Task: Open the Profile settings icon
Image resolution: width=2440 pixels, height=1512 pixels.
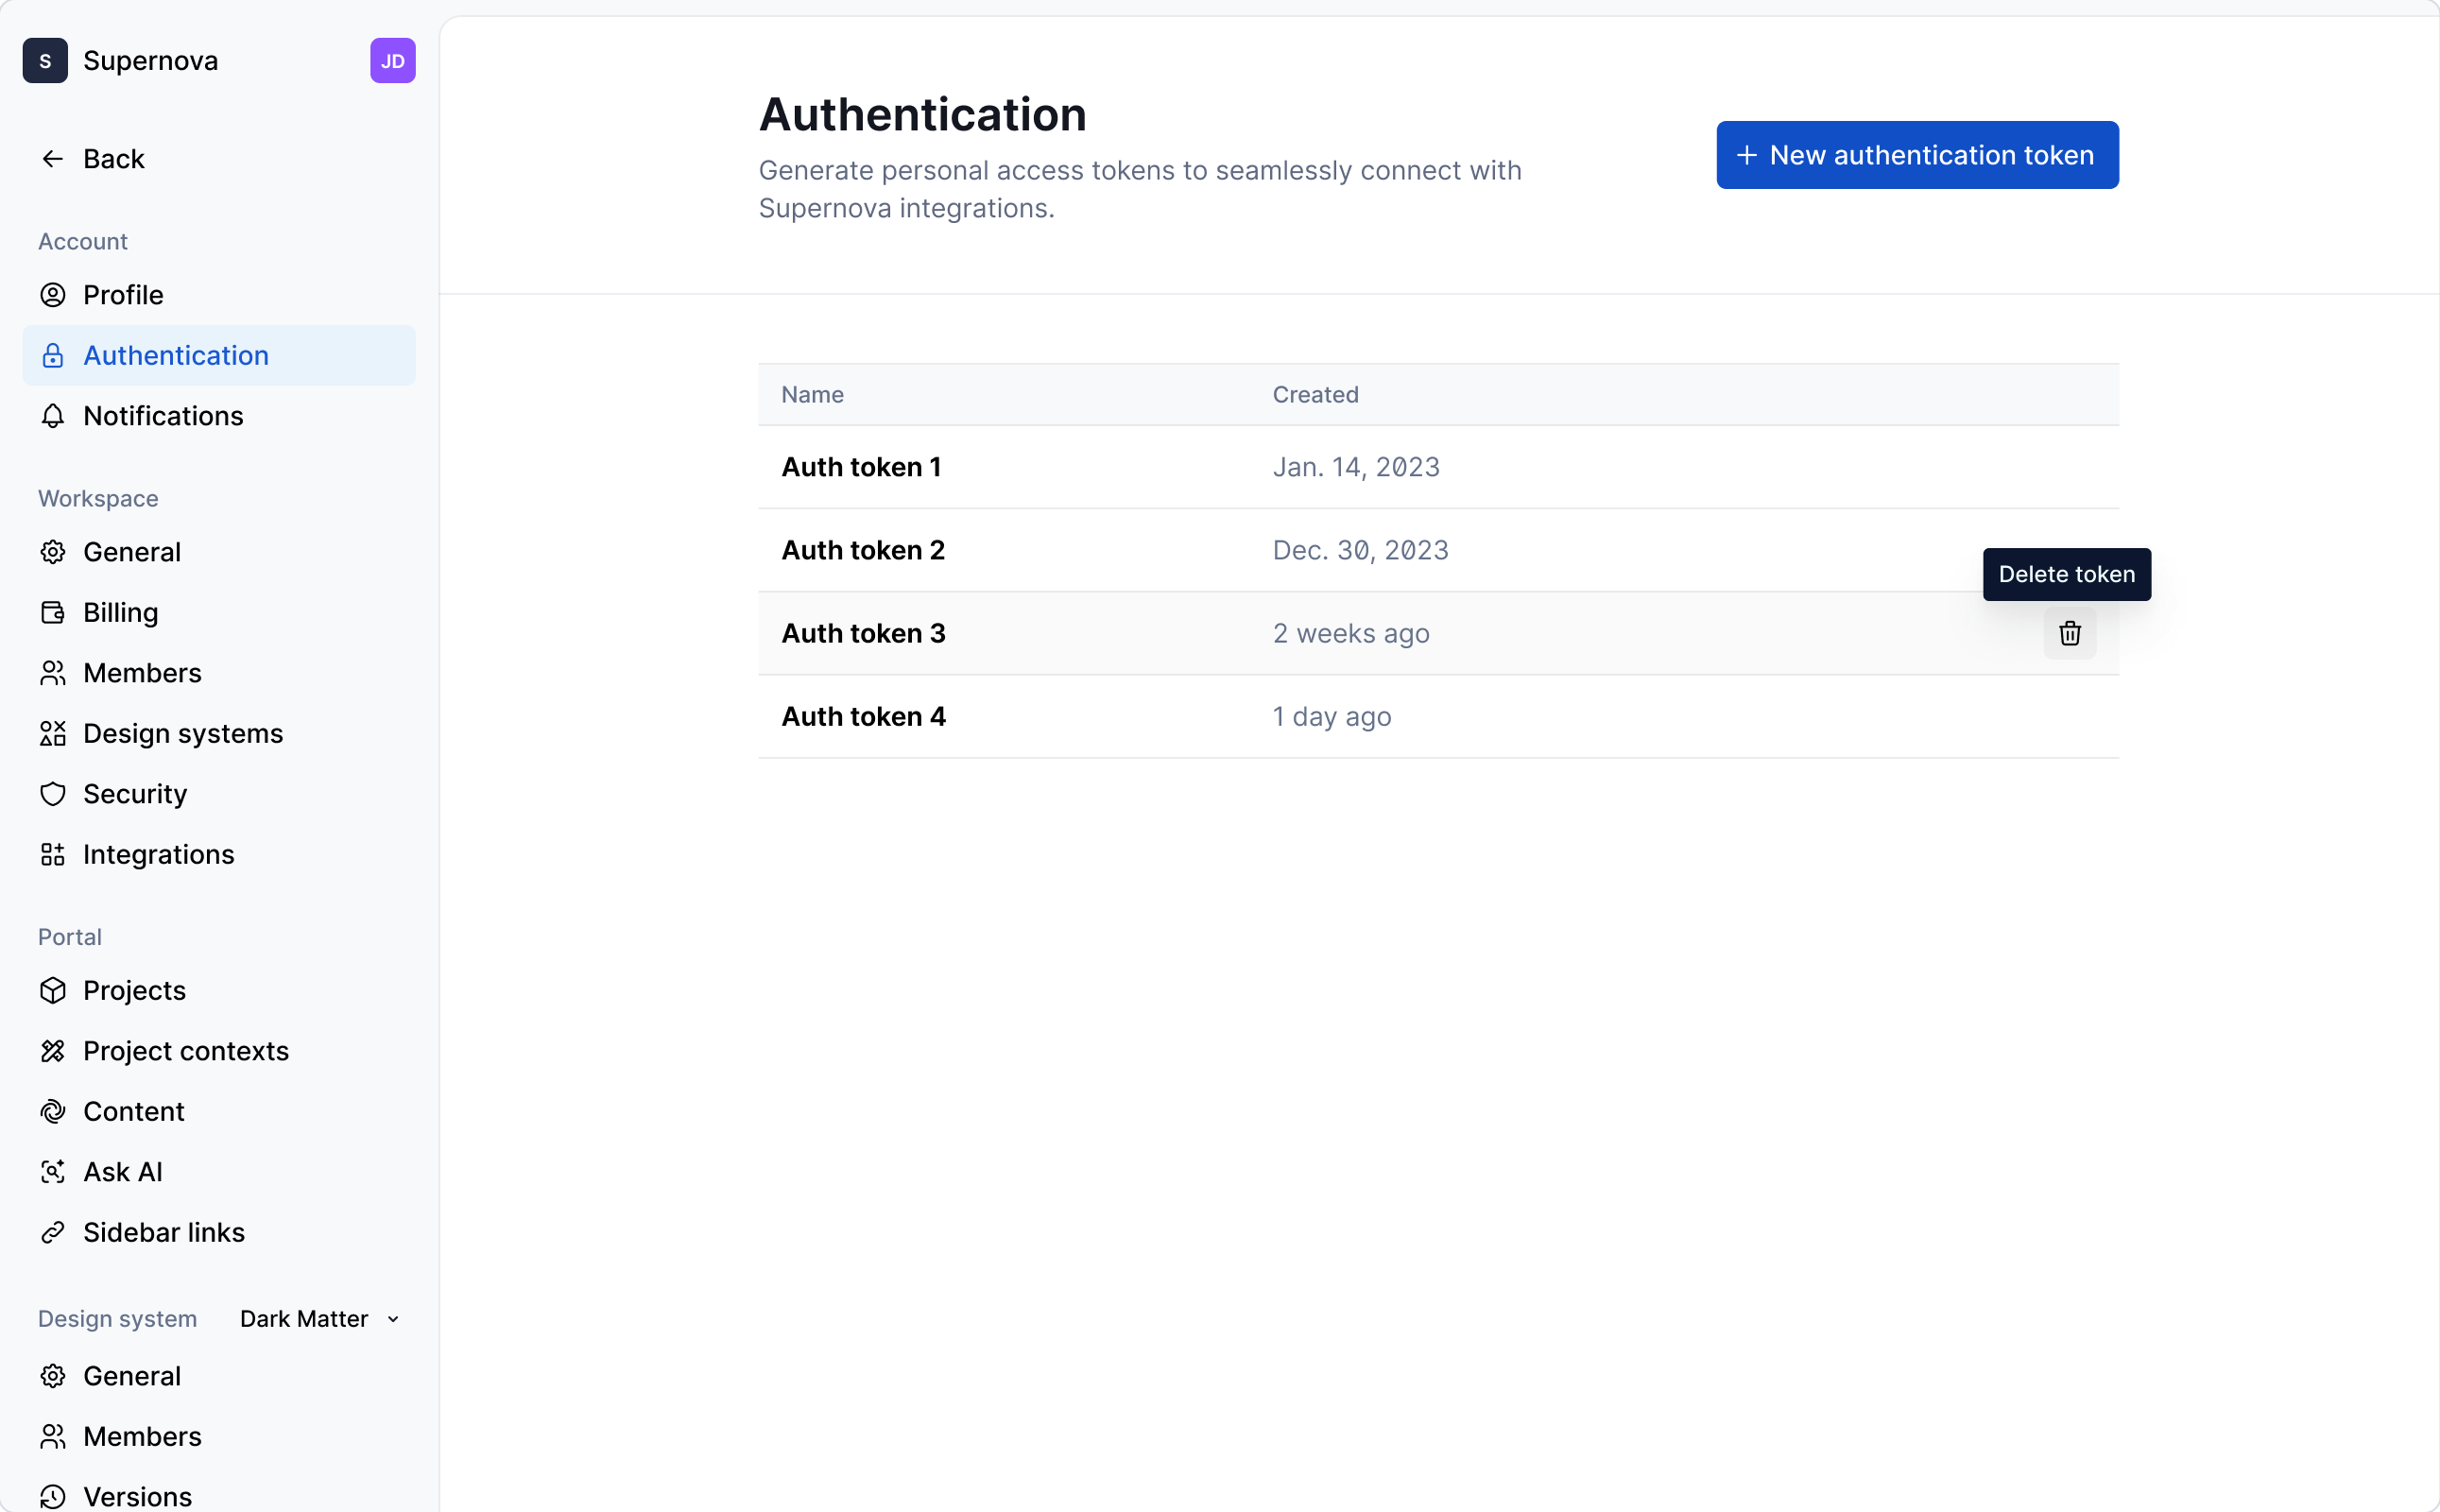Action: tap(53, 295)
